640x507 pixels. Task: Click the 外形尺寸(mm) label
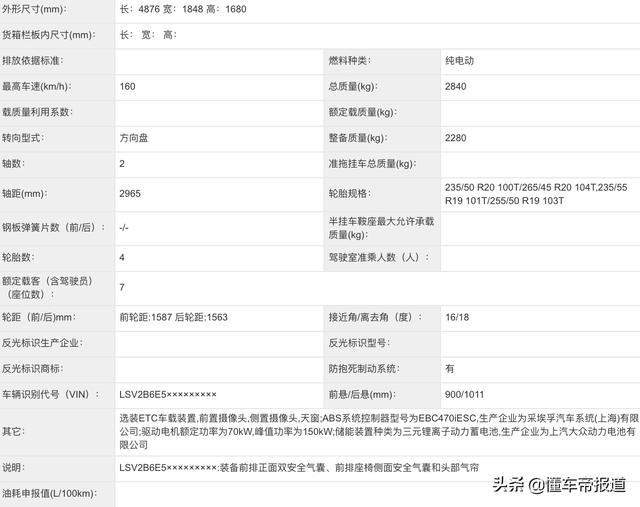[x=34, y=9]
